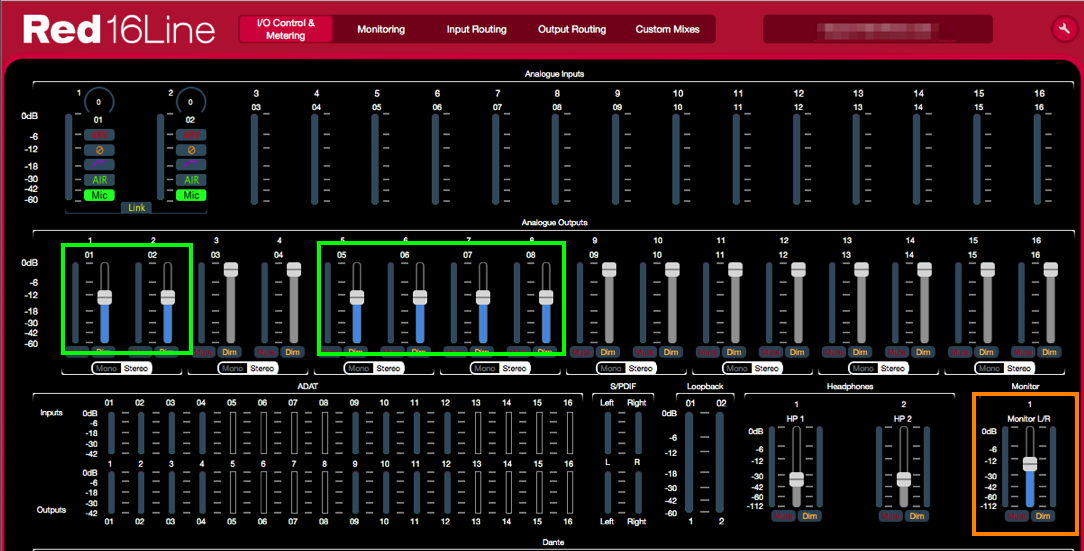Click the analogue output 06 fader handle
1084x551 pixels.
click(x=420, y=297)
